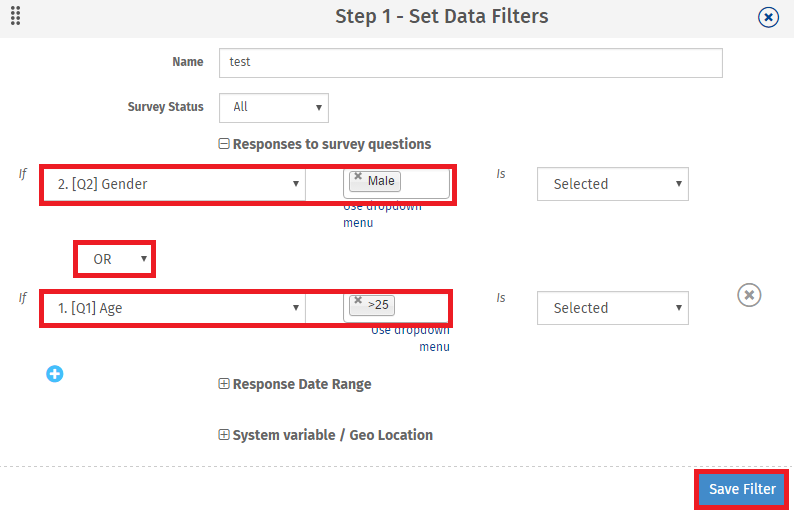Close the Set Data Filters dialog

tap(768, 17)
